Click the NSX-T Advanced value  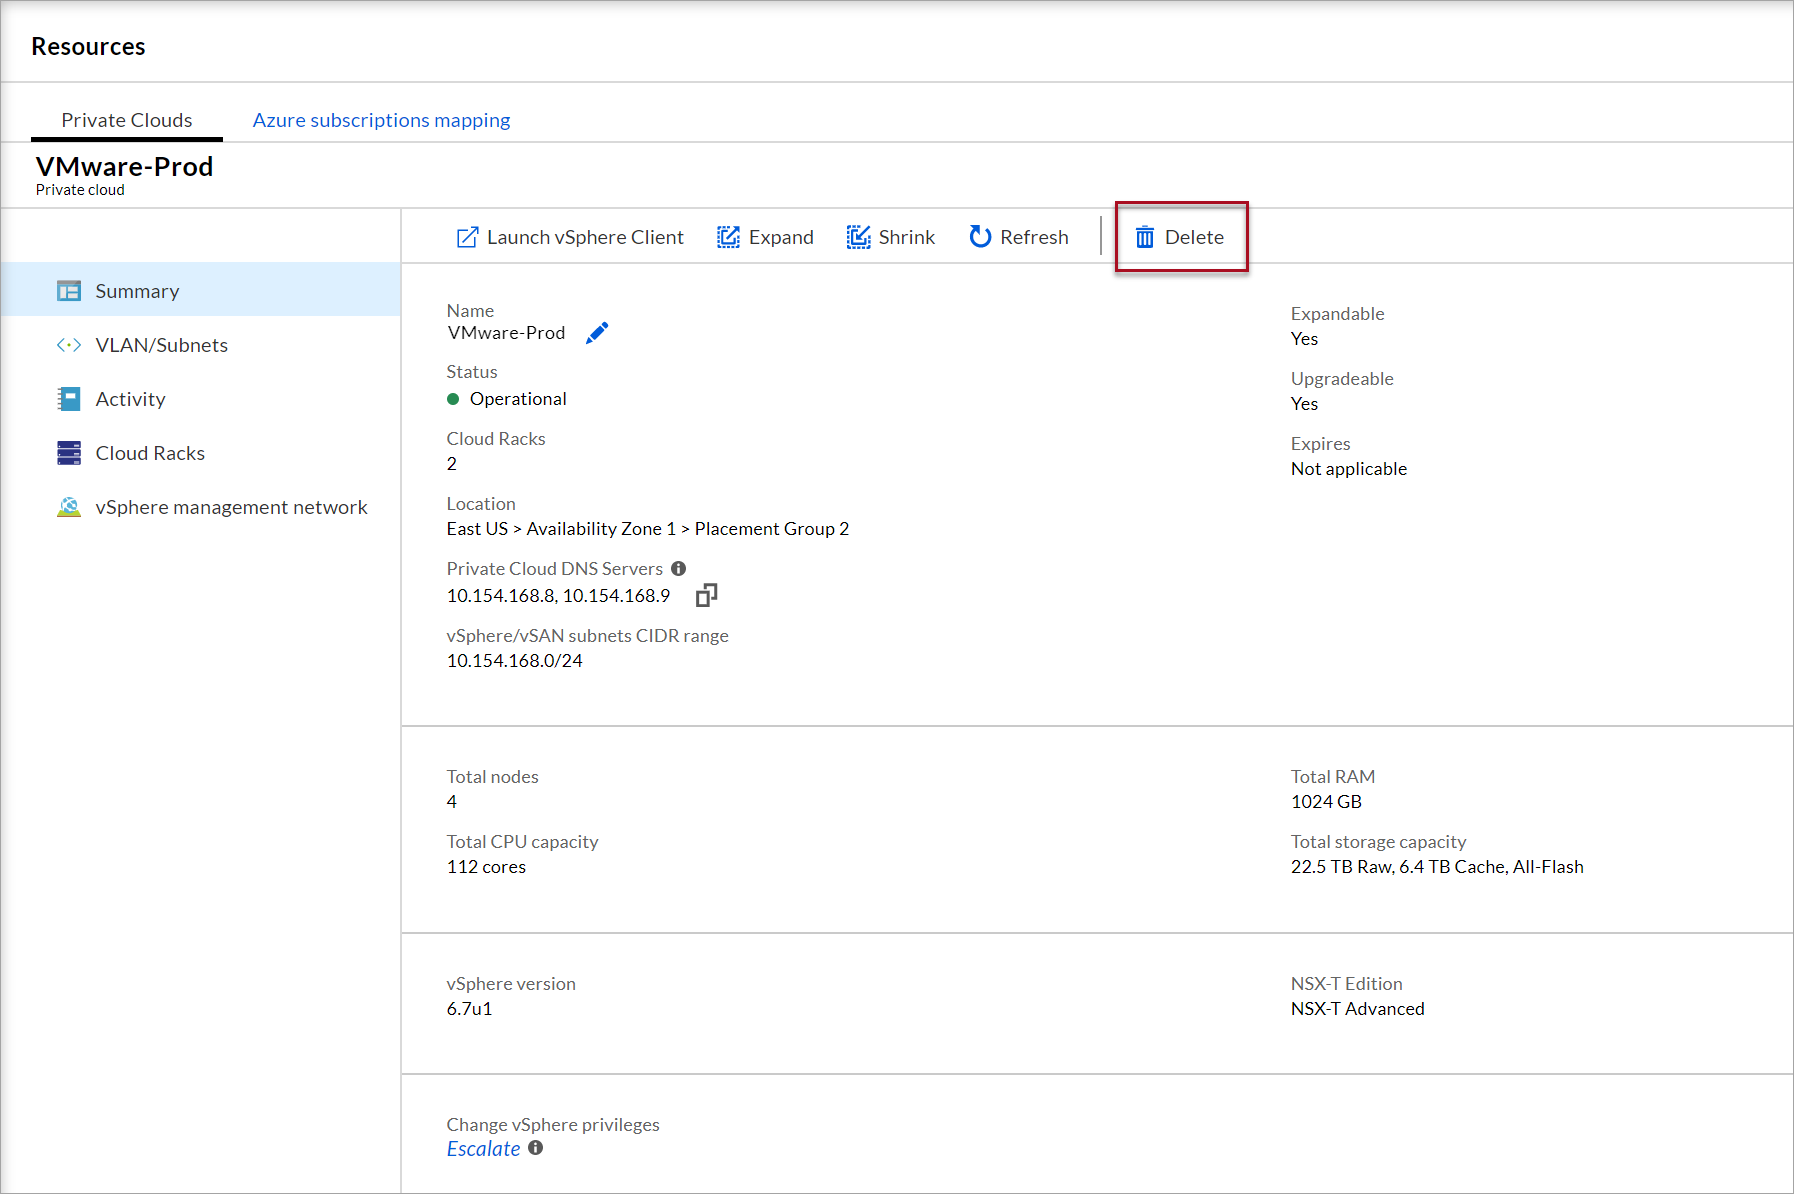[x=1358, y=1009]
